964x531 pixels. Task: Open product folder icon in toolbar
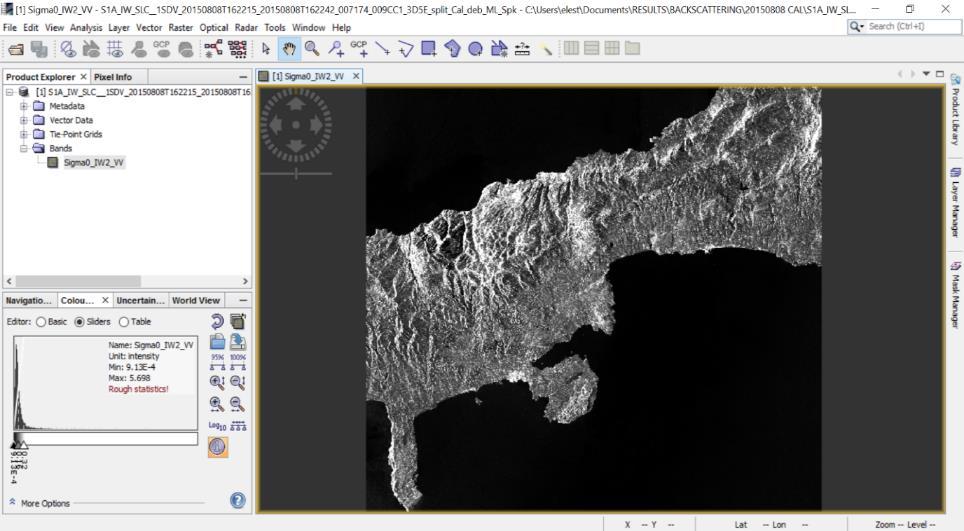click(x=16, y=49)
